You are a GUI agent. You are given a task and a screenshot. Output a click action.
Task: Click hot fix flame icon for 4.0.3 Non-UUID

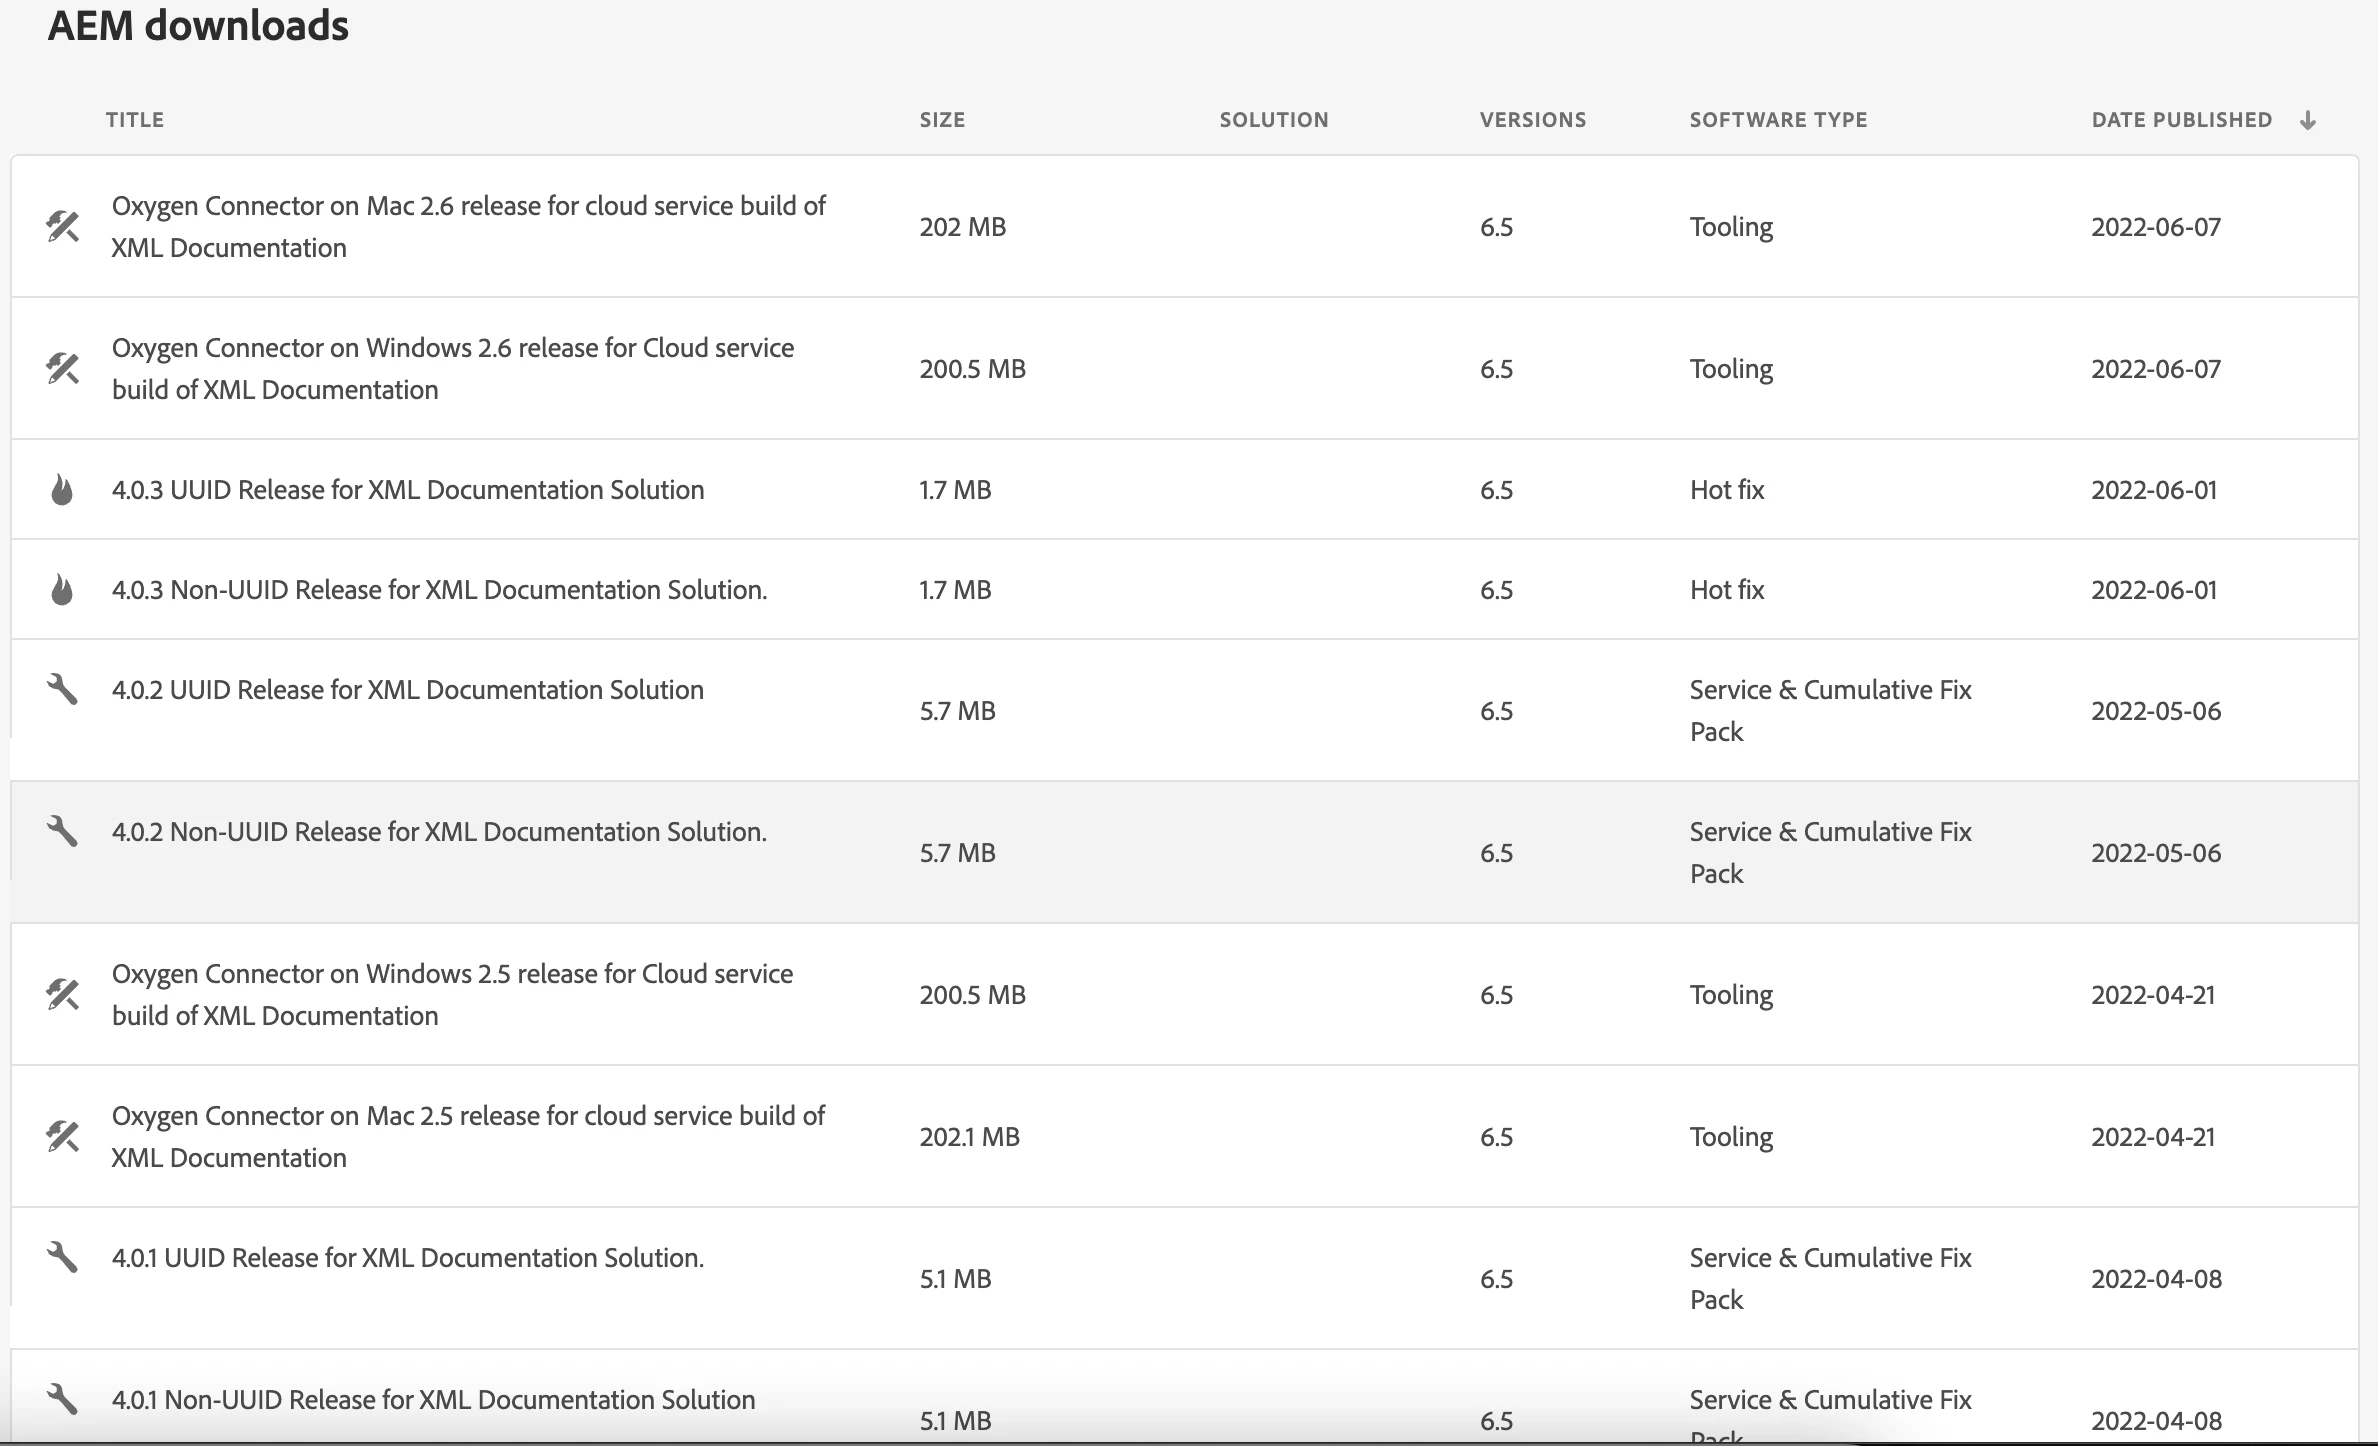tap(62, 590)
